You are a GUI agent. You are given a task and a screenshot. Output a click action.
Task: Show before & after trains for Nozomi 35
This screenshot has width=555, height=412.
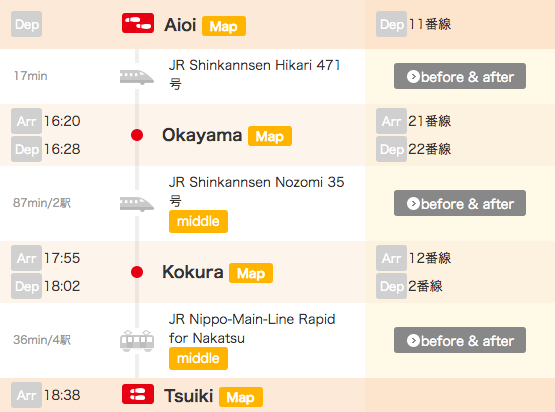click(460, 203)
